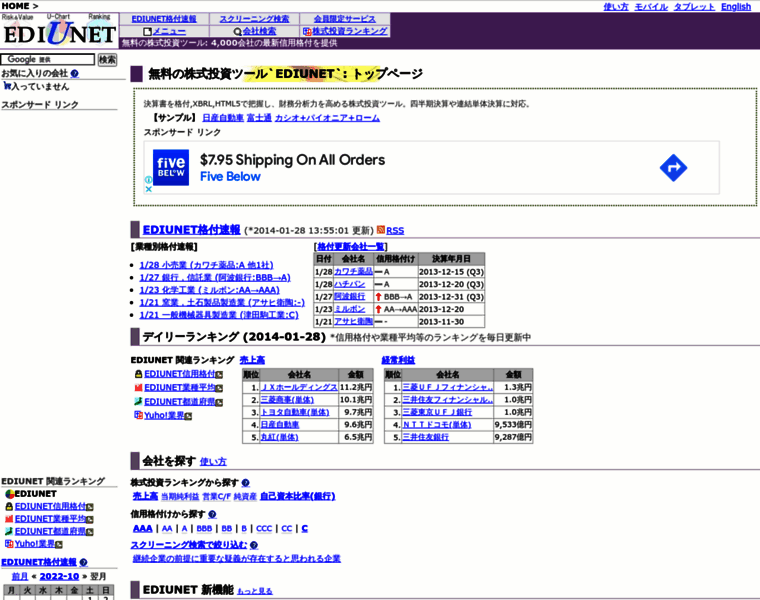This screenshot has width=760, height=600.
Task: Select the AAA credit rating link
Action: pos(142,528)
